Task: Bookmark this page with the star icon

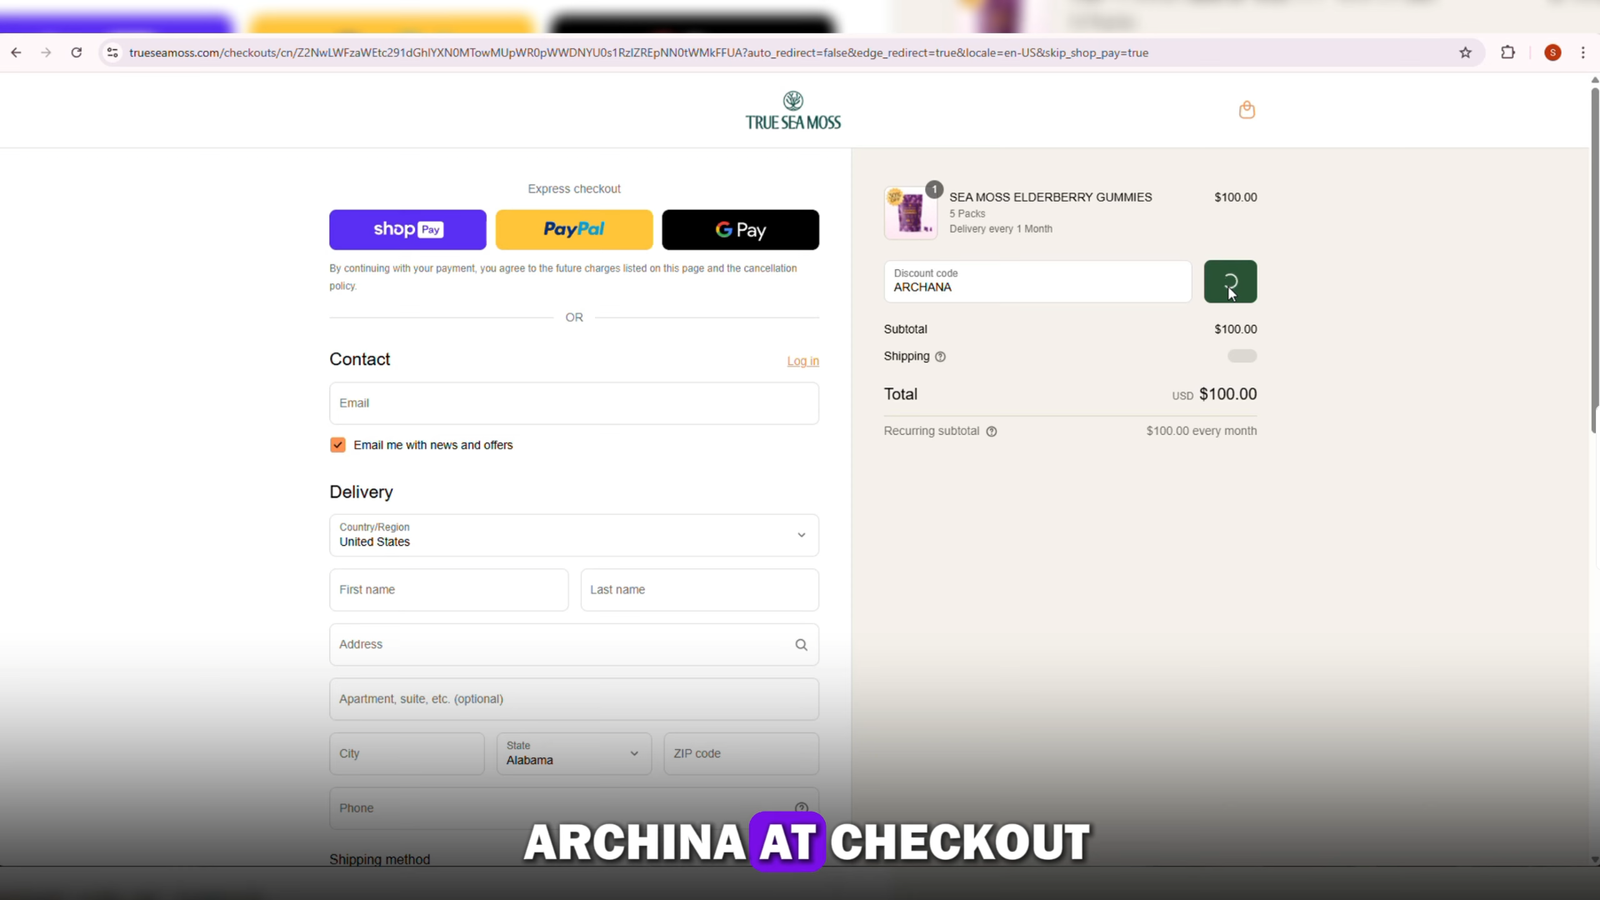Action: pyautogui.click(x=1465, y=53)
